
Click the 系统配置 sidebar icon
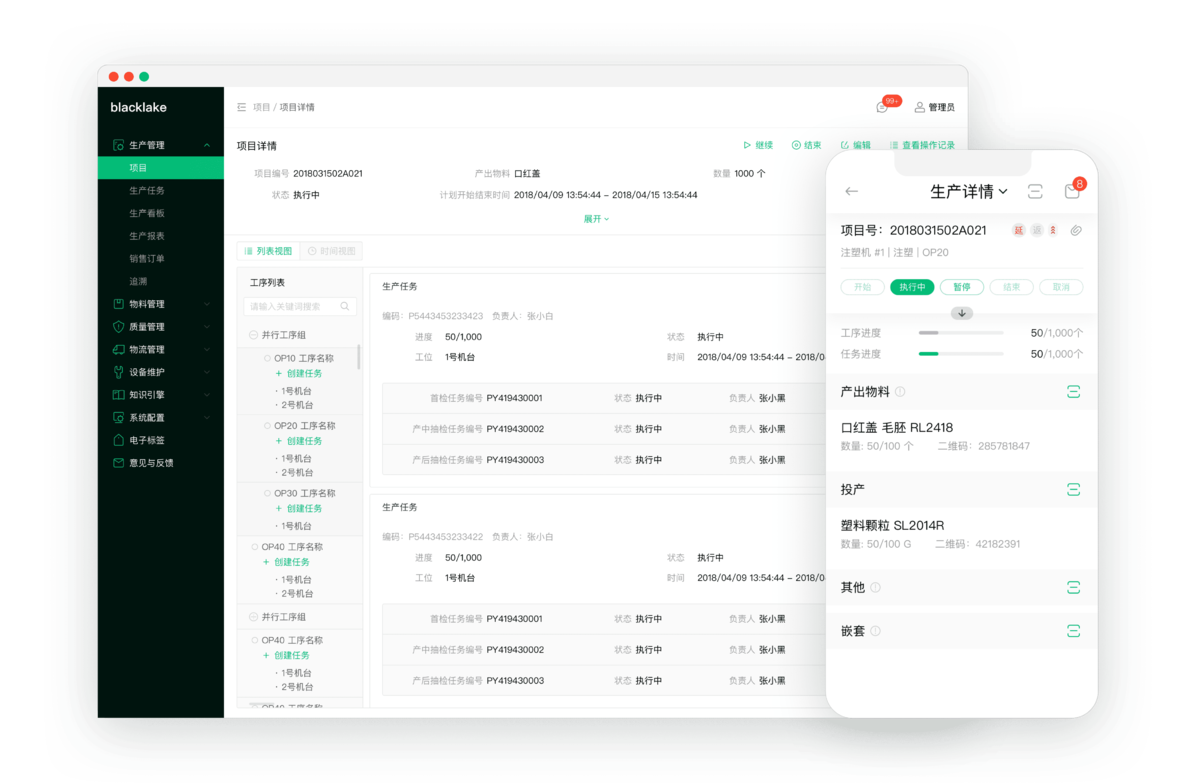119,417
